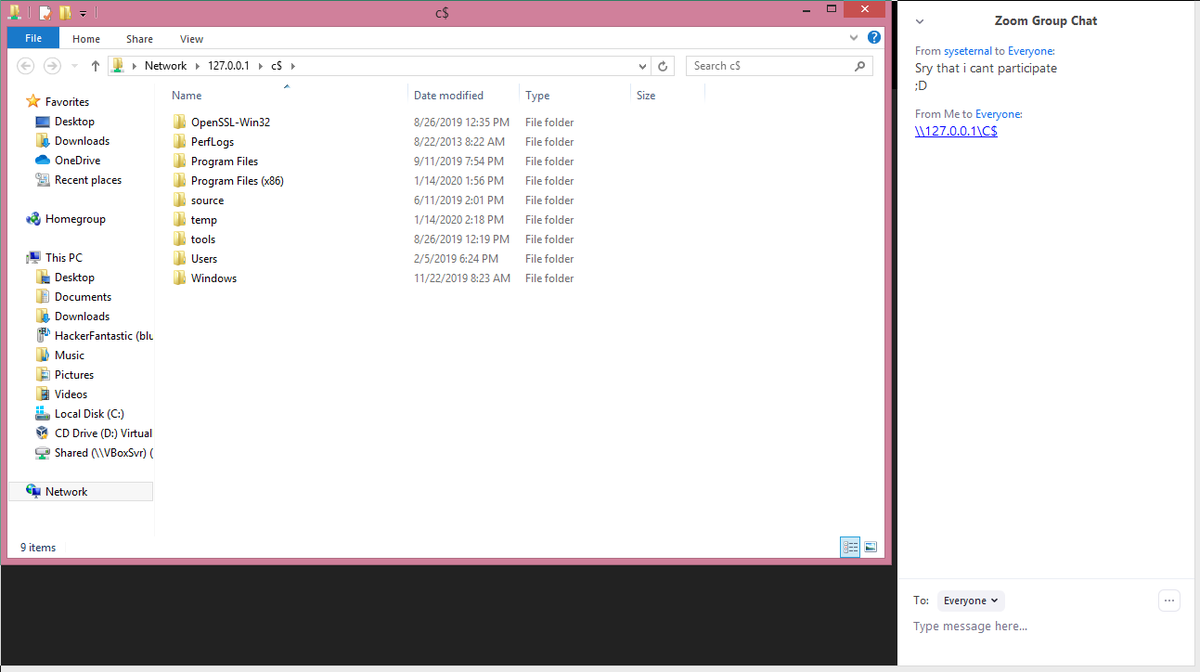This screenshot has height=672, width=1200.
Task: Sort by the Date modified column header
Action: (x=448, y=96)
